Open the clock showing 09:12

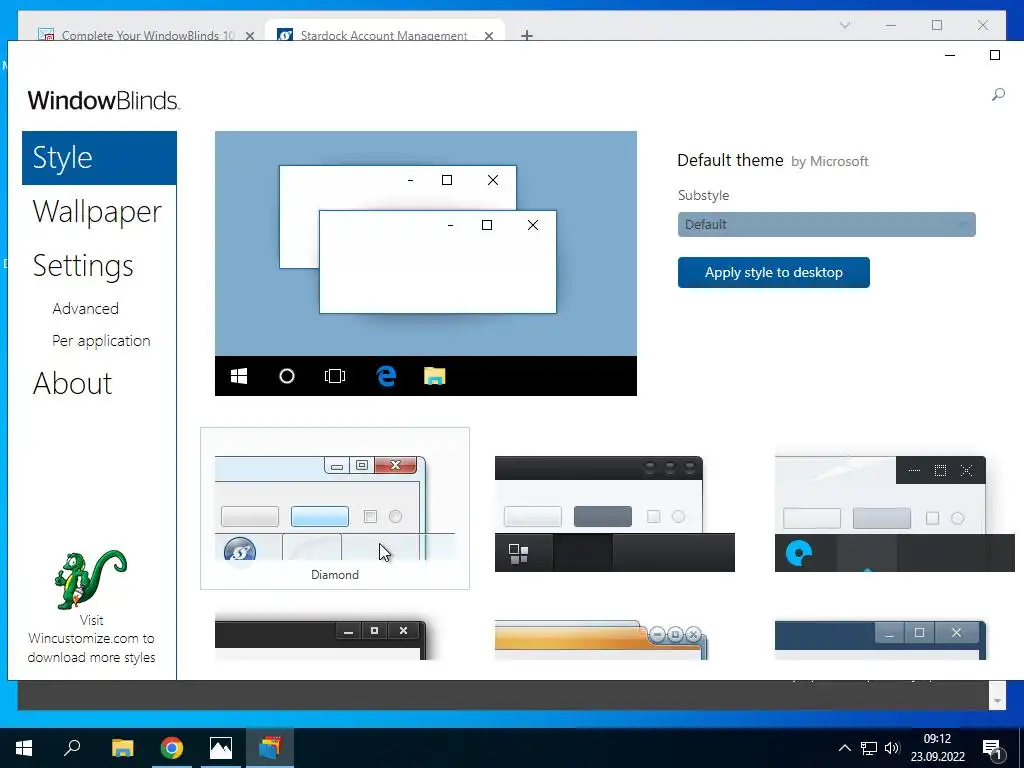pos(938,748)
